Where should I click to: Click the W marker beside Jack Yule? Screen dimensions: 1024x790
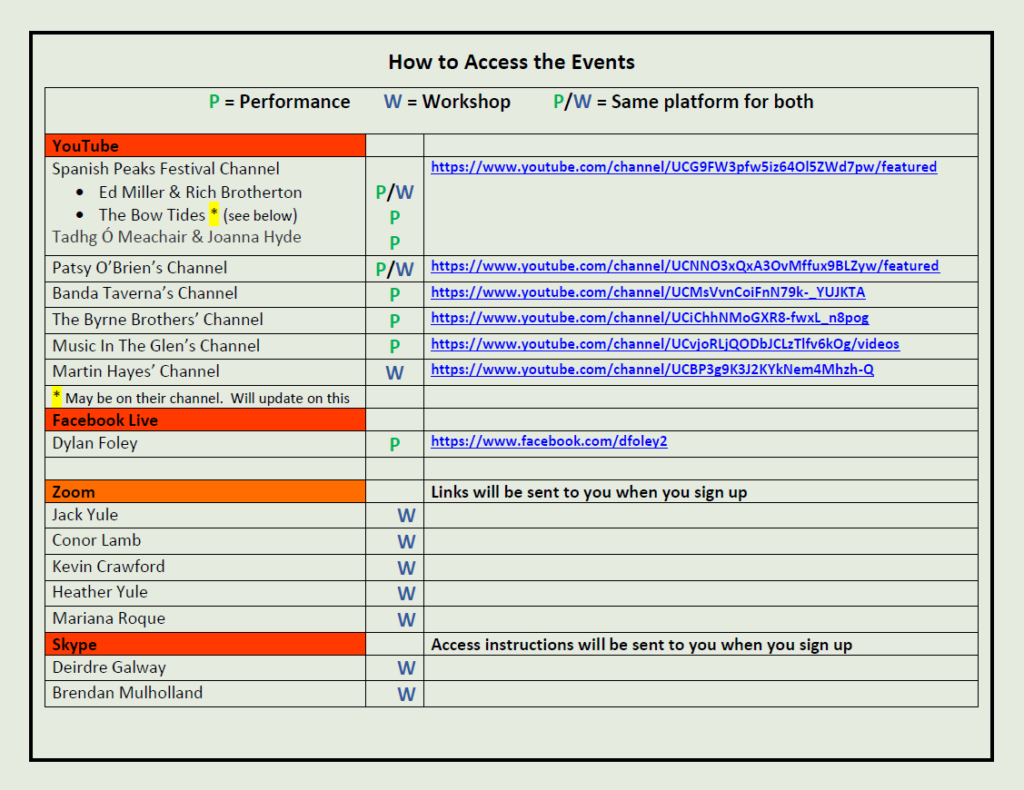pos(406,516)
